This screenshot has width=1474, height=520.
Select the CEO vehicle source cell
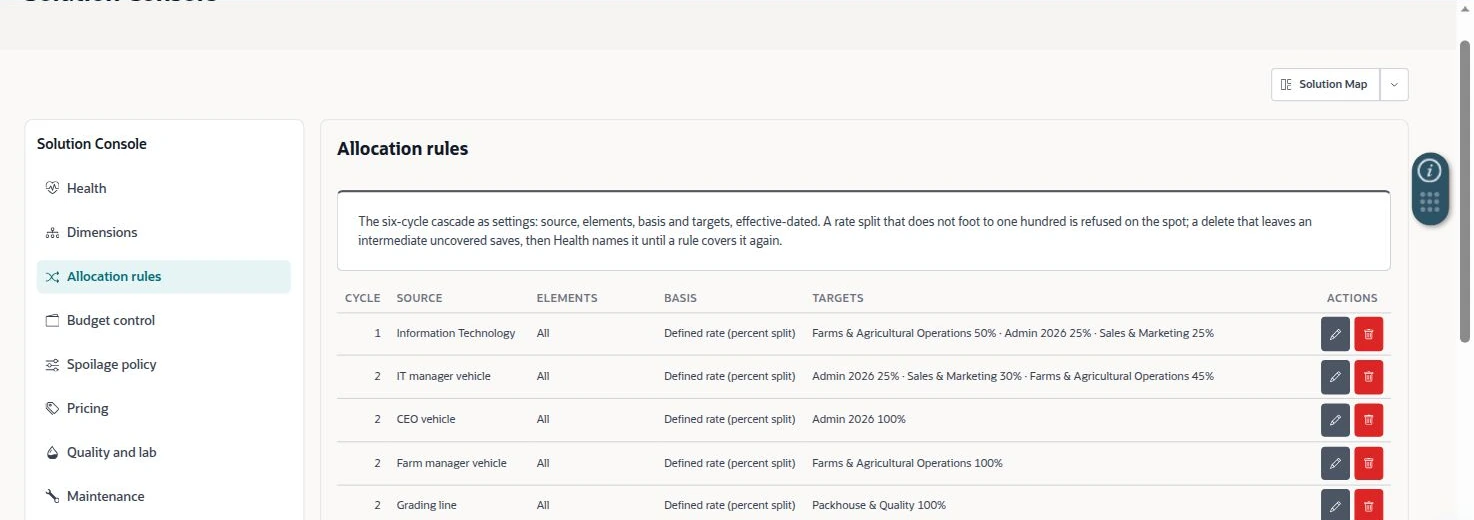pyautogui.click(x=425, y=419)
